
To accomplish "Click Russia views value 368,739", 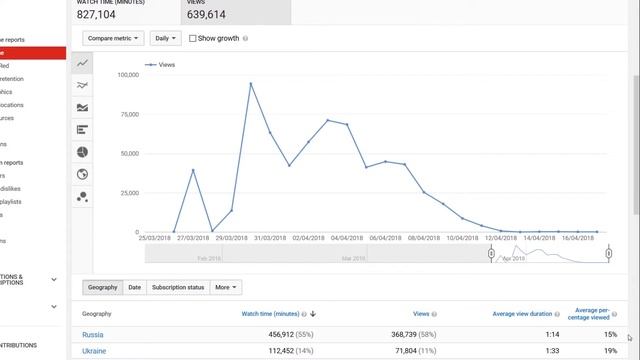I will point(404,335).
